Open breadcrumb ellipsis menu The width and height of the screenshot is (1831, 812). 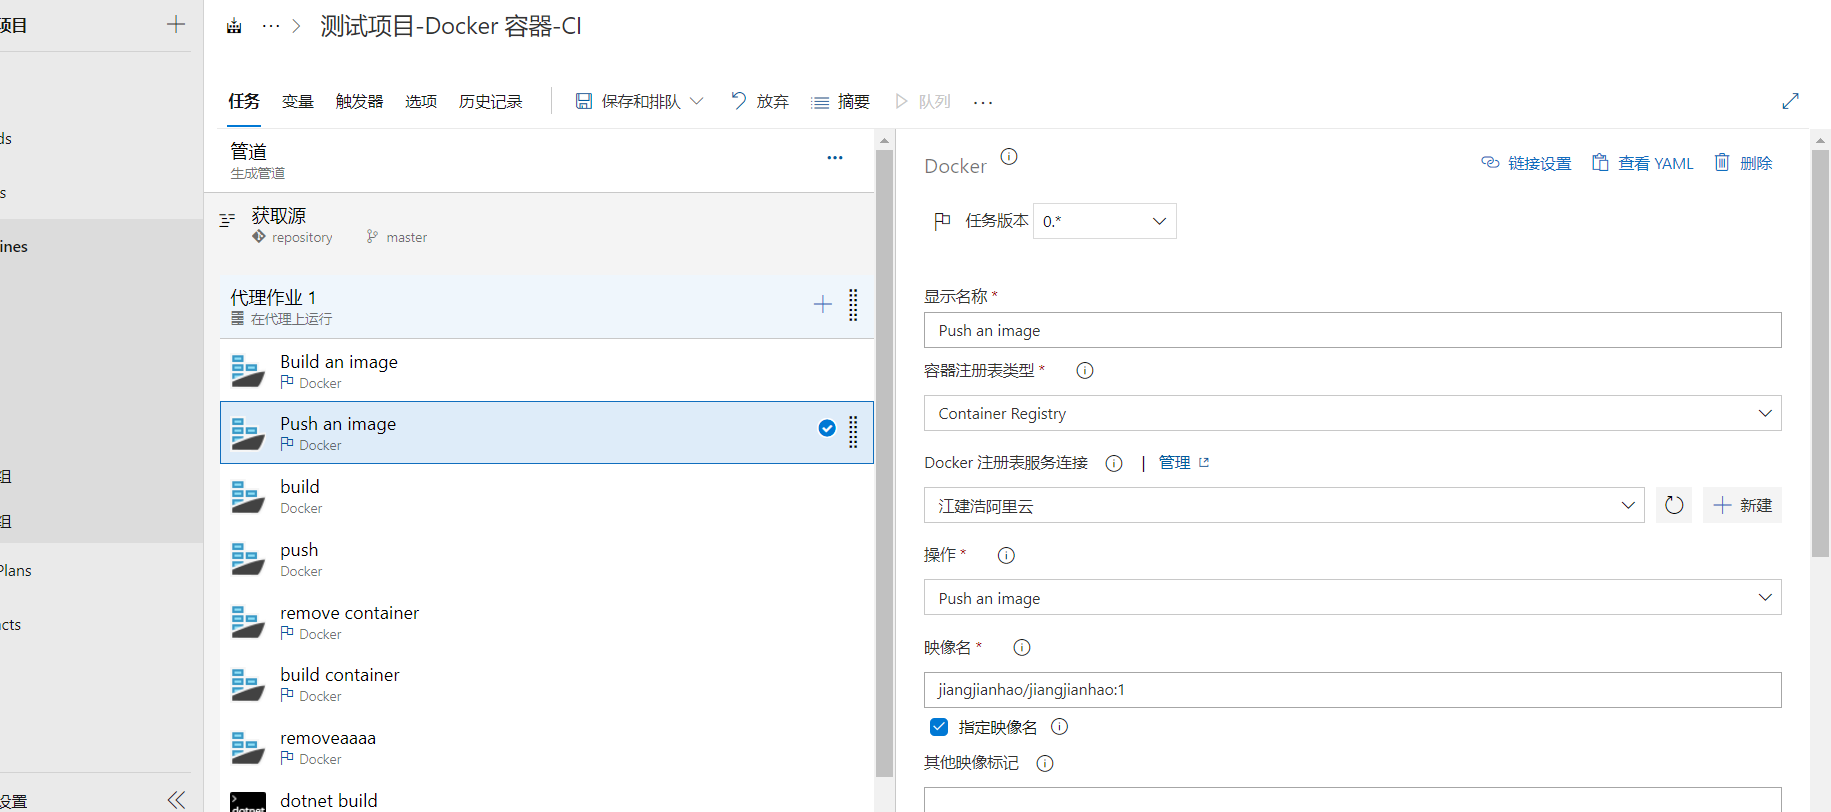[x=270, y=26]
